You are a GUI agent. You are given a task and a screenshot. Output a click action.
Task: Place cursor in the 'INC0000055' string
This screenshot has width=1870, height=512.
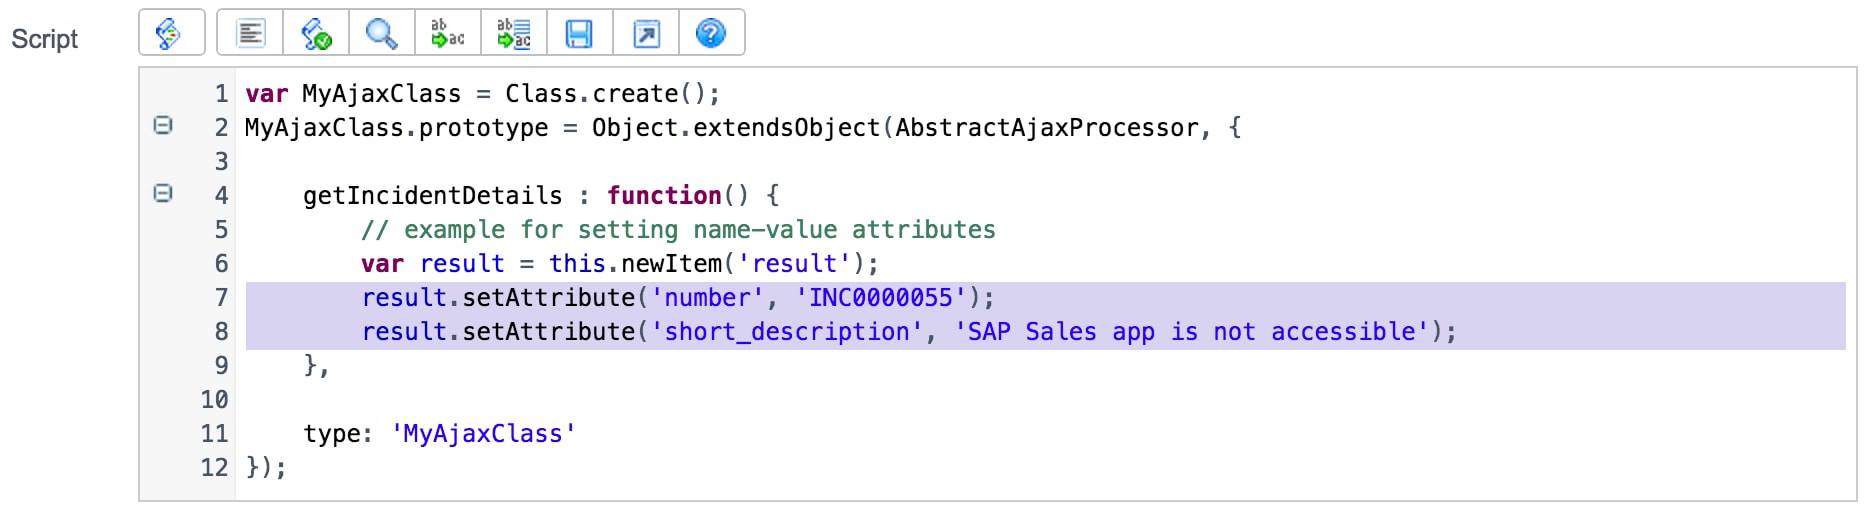pos(880,298)
